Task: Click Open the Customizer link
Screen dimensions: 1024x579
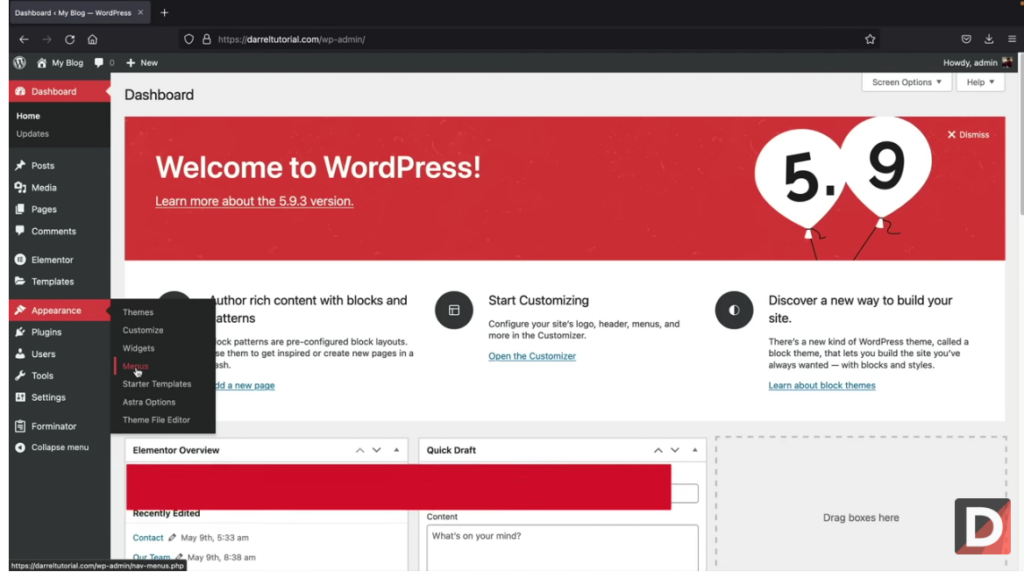Action: coord(532,356)
